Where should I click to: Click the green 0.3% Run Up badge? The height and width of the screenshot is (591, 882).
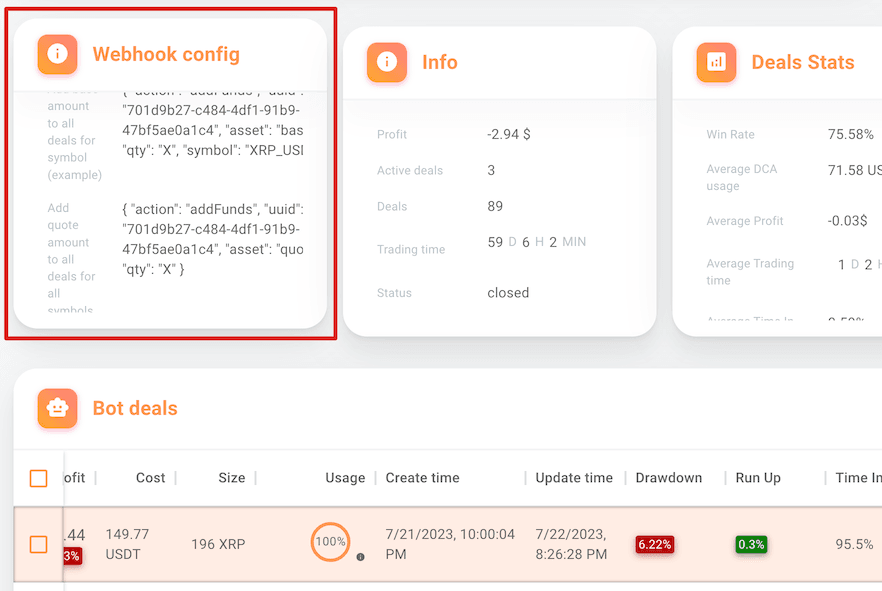click(x=751, y=544)
